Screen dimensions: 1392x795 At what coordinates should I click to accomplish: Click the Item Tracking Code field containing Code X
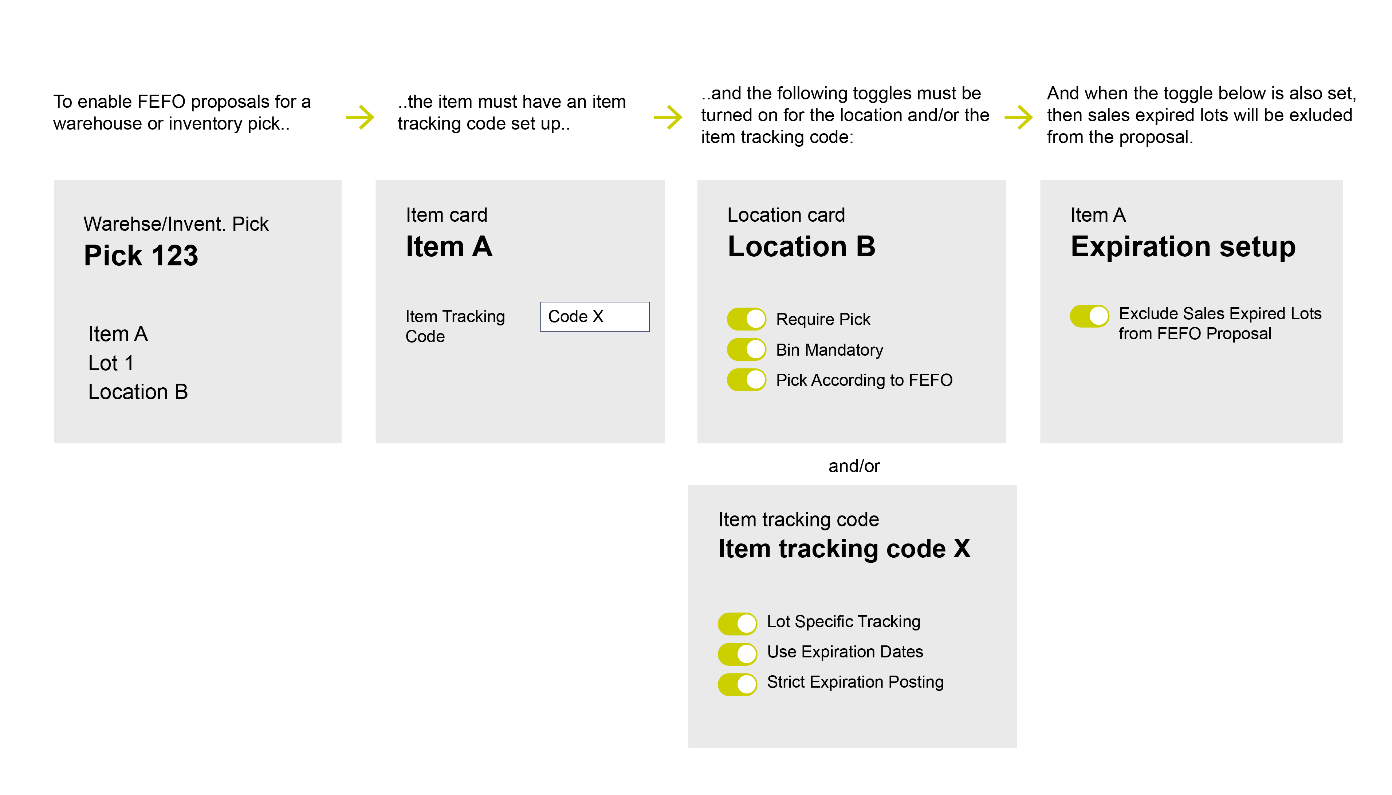tap(594, 317)
